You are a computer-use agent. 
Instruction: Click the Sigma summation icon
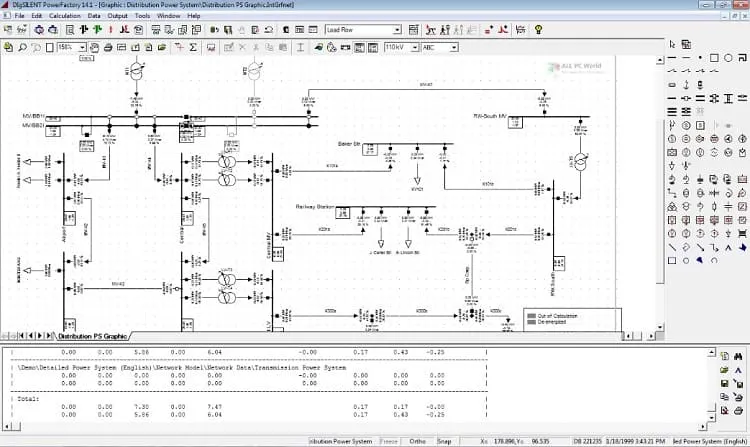tap(193, 47)
